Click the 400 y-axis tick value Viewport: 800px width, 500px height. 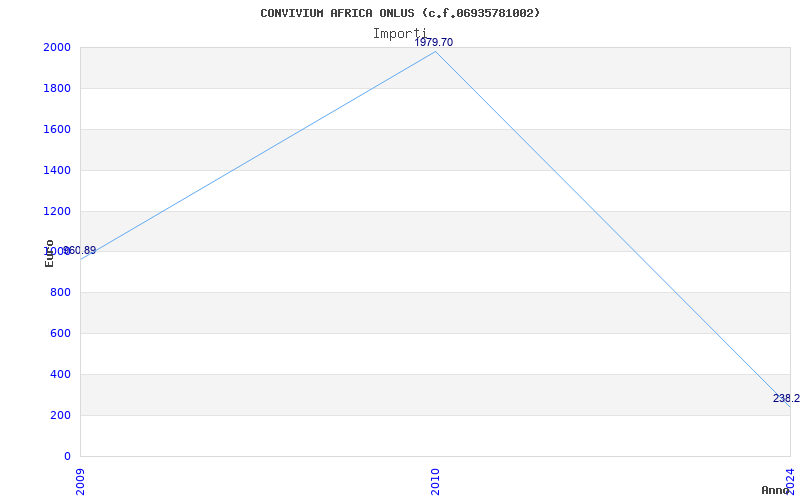click(60, 374)
